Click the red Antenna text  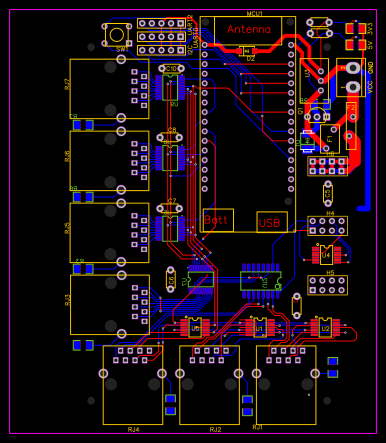(x=249, y=29)
